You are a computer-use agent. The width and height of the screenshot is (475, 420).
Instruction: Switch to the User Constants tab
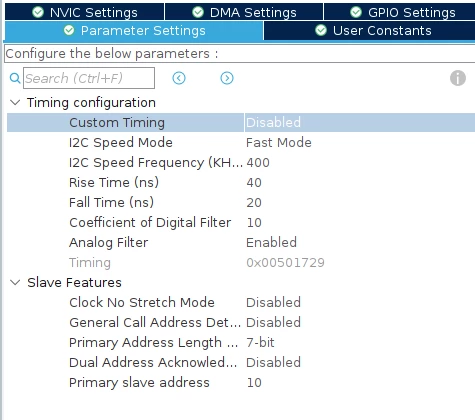click(x=370, y=30)
